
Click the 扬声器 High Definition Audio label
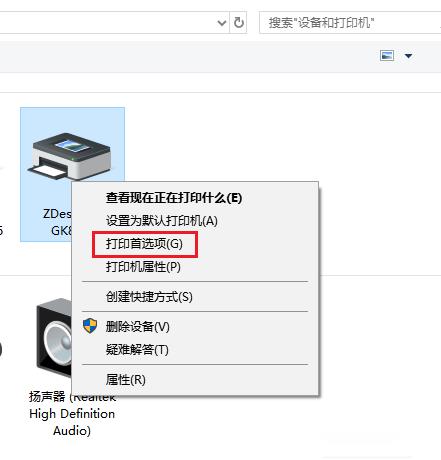(x=72, y=414)
